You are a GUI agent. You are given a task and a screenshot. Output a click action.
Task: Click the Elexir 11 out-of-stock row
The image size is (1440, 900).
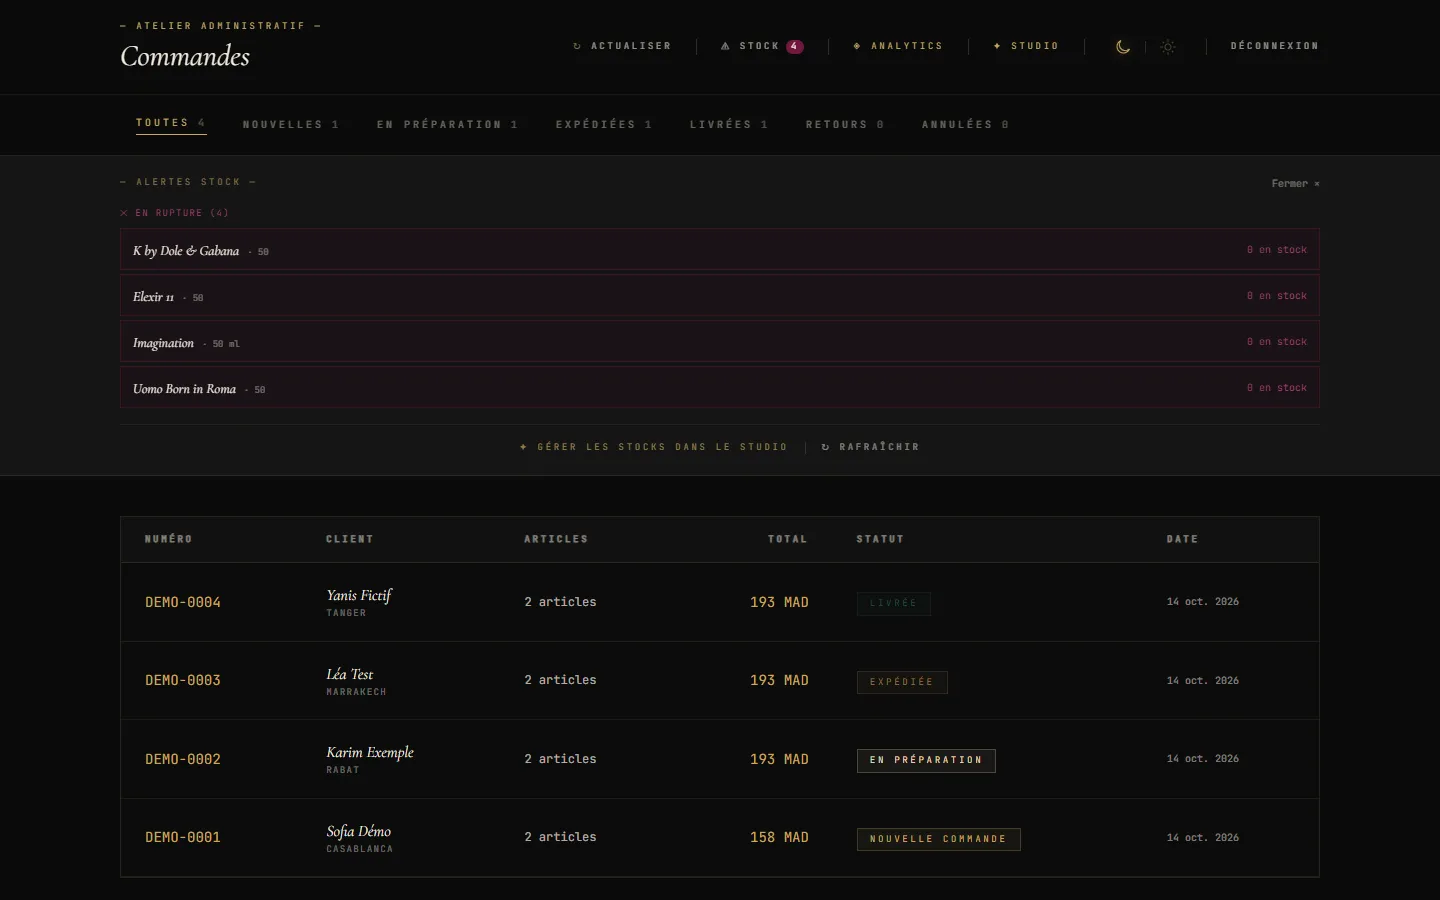[x=720, y=296]
